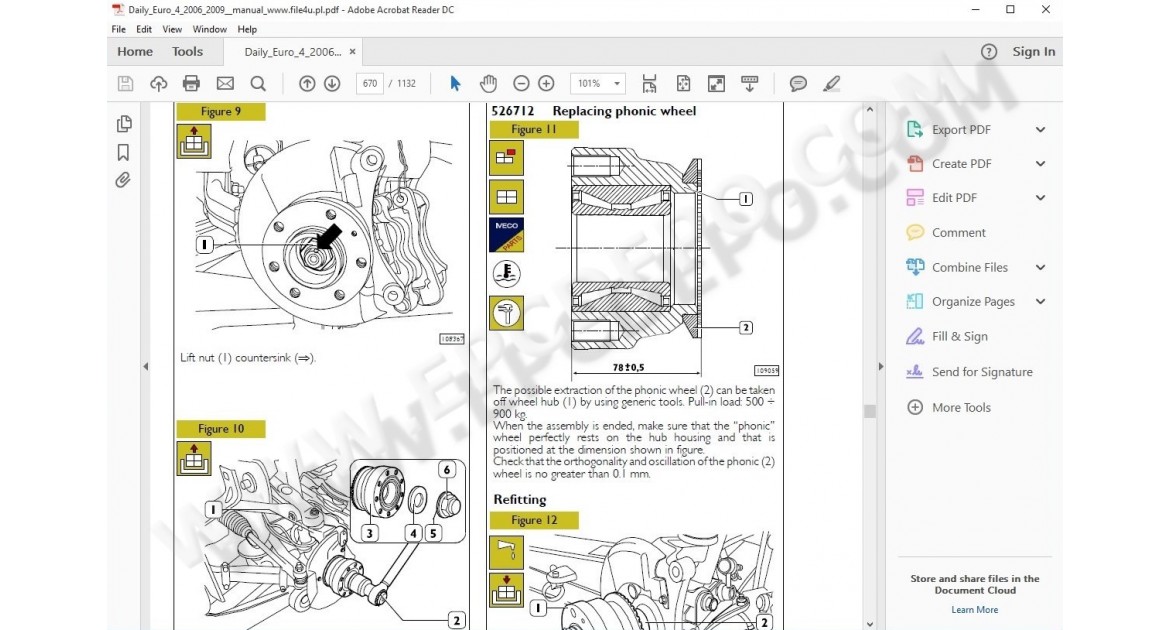Go to previous page arrow
The height and width of the screenshot is (630, 1170).
click(307, 84)
